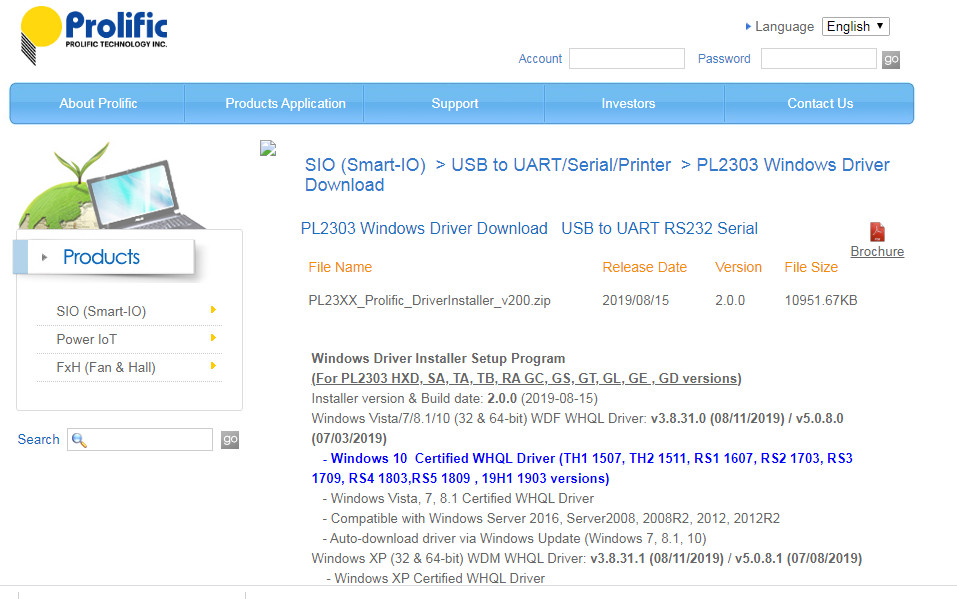Click the Version column header

click(739, 267)
